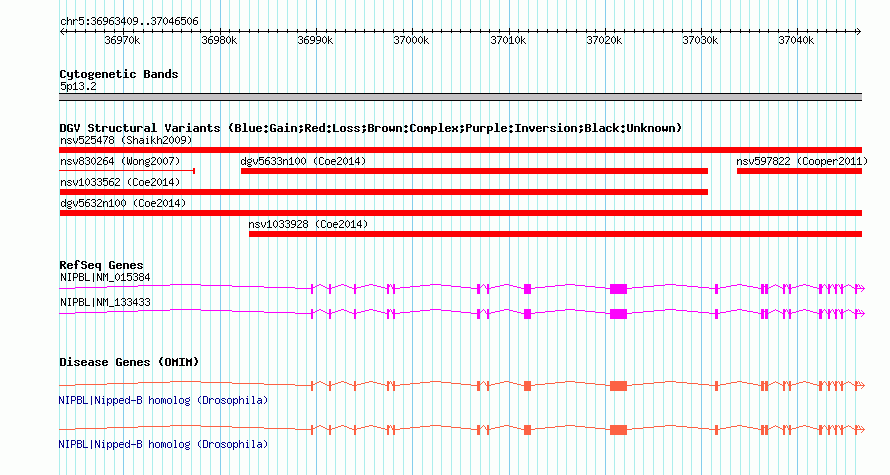The image size is (890, 475).
Task: Click the 37010k ruler tick label
Action: (x=508, y=40)
